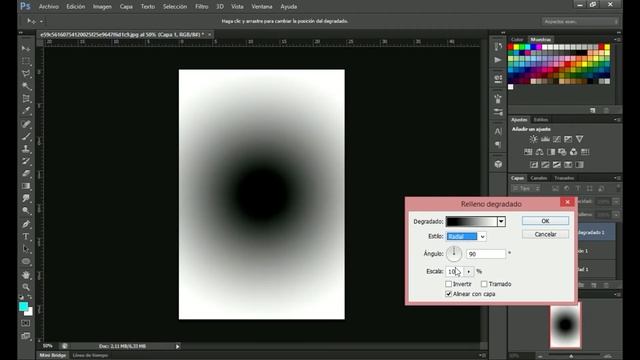Add a Brightness/Contrast adjustment
640x360 pixels.
(533, 139)
